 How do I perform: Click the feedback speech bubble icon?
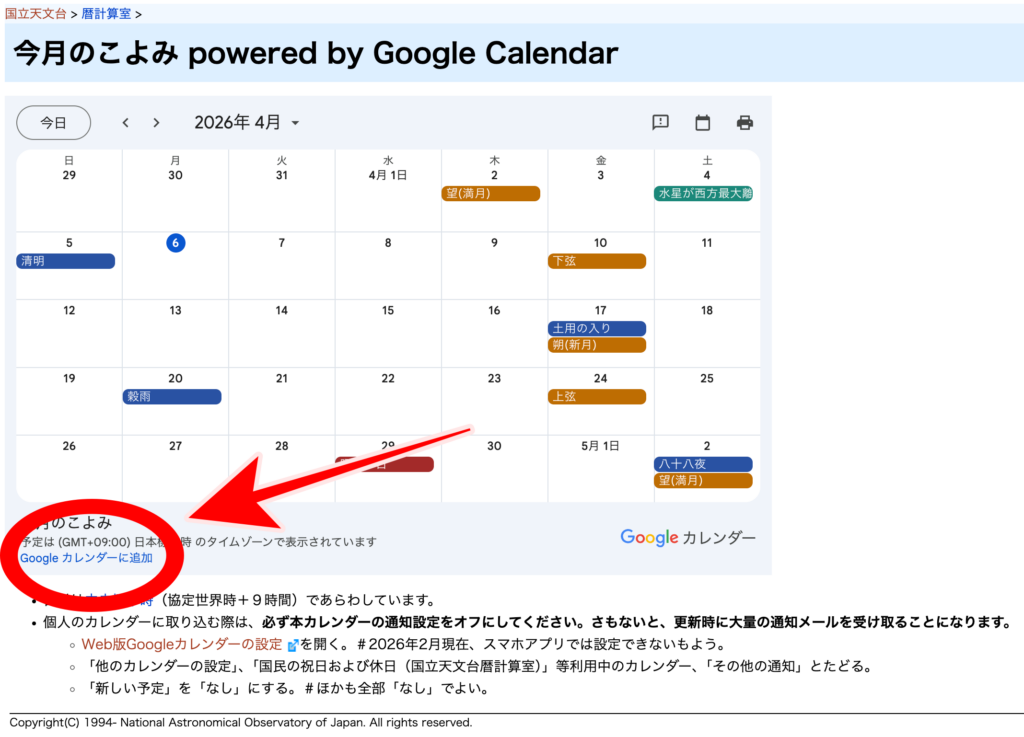point(660,123)
